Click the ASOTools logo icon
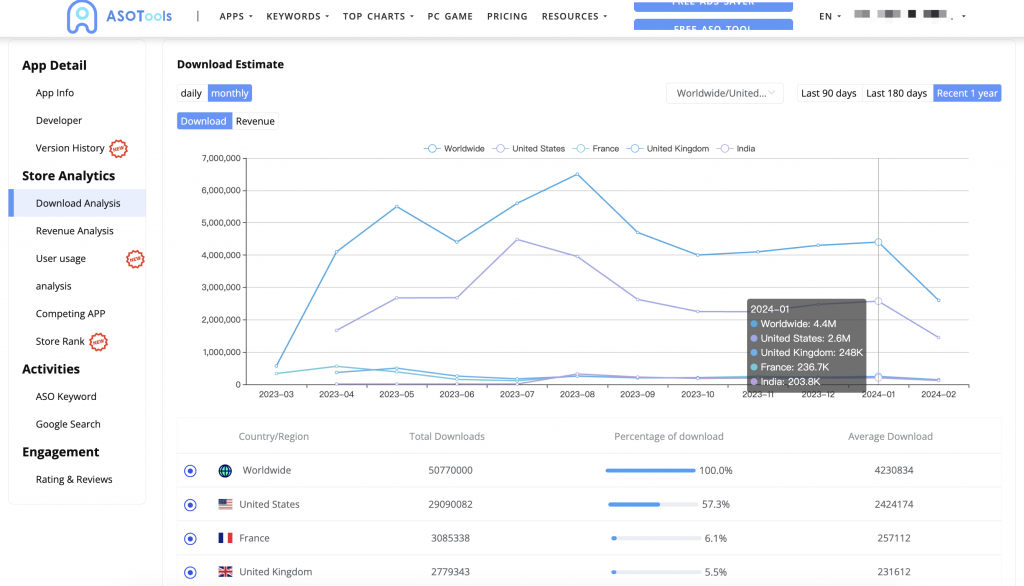This screenshot has height=586, width=1024. (82, 16)
